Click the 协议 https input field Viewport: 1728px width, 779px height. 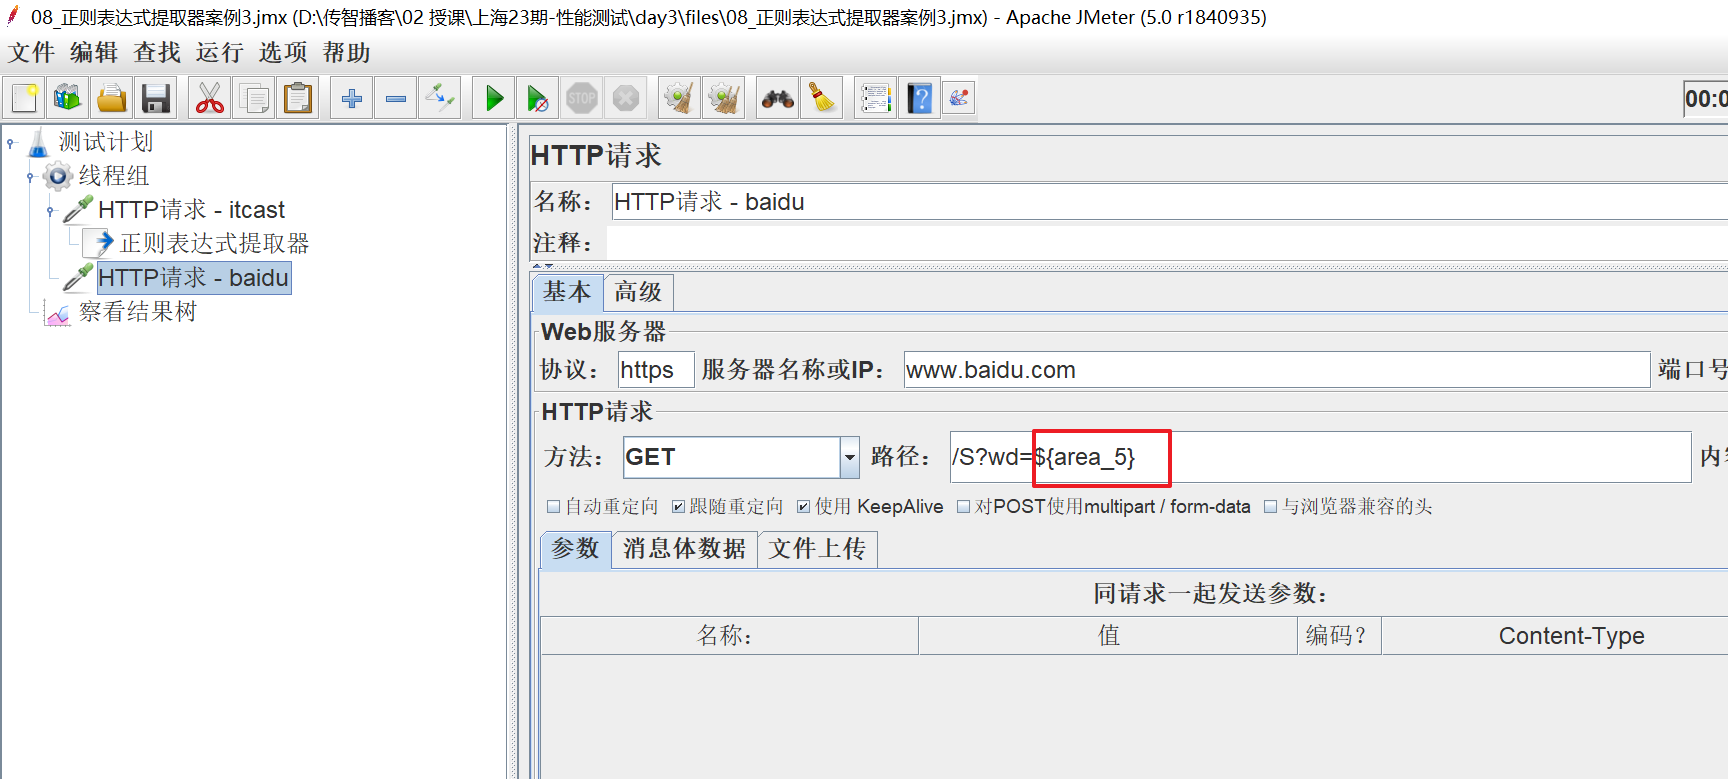[x=655, y=370]
